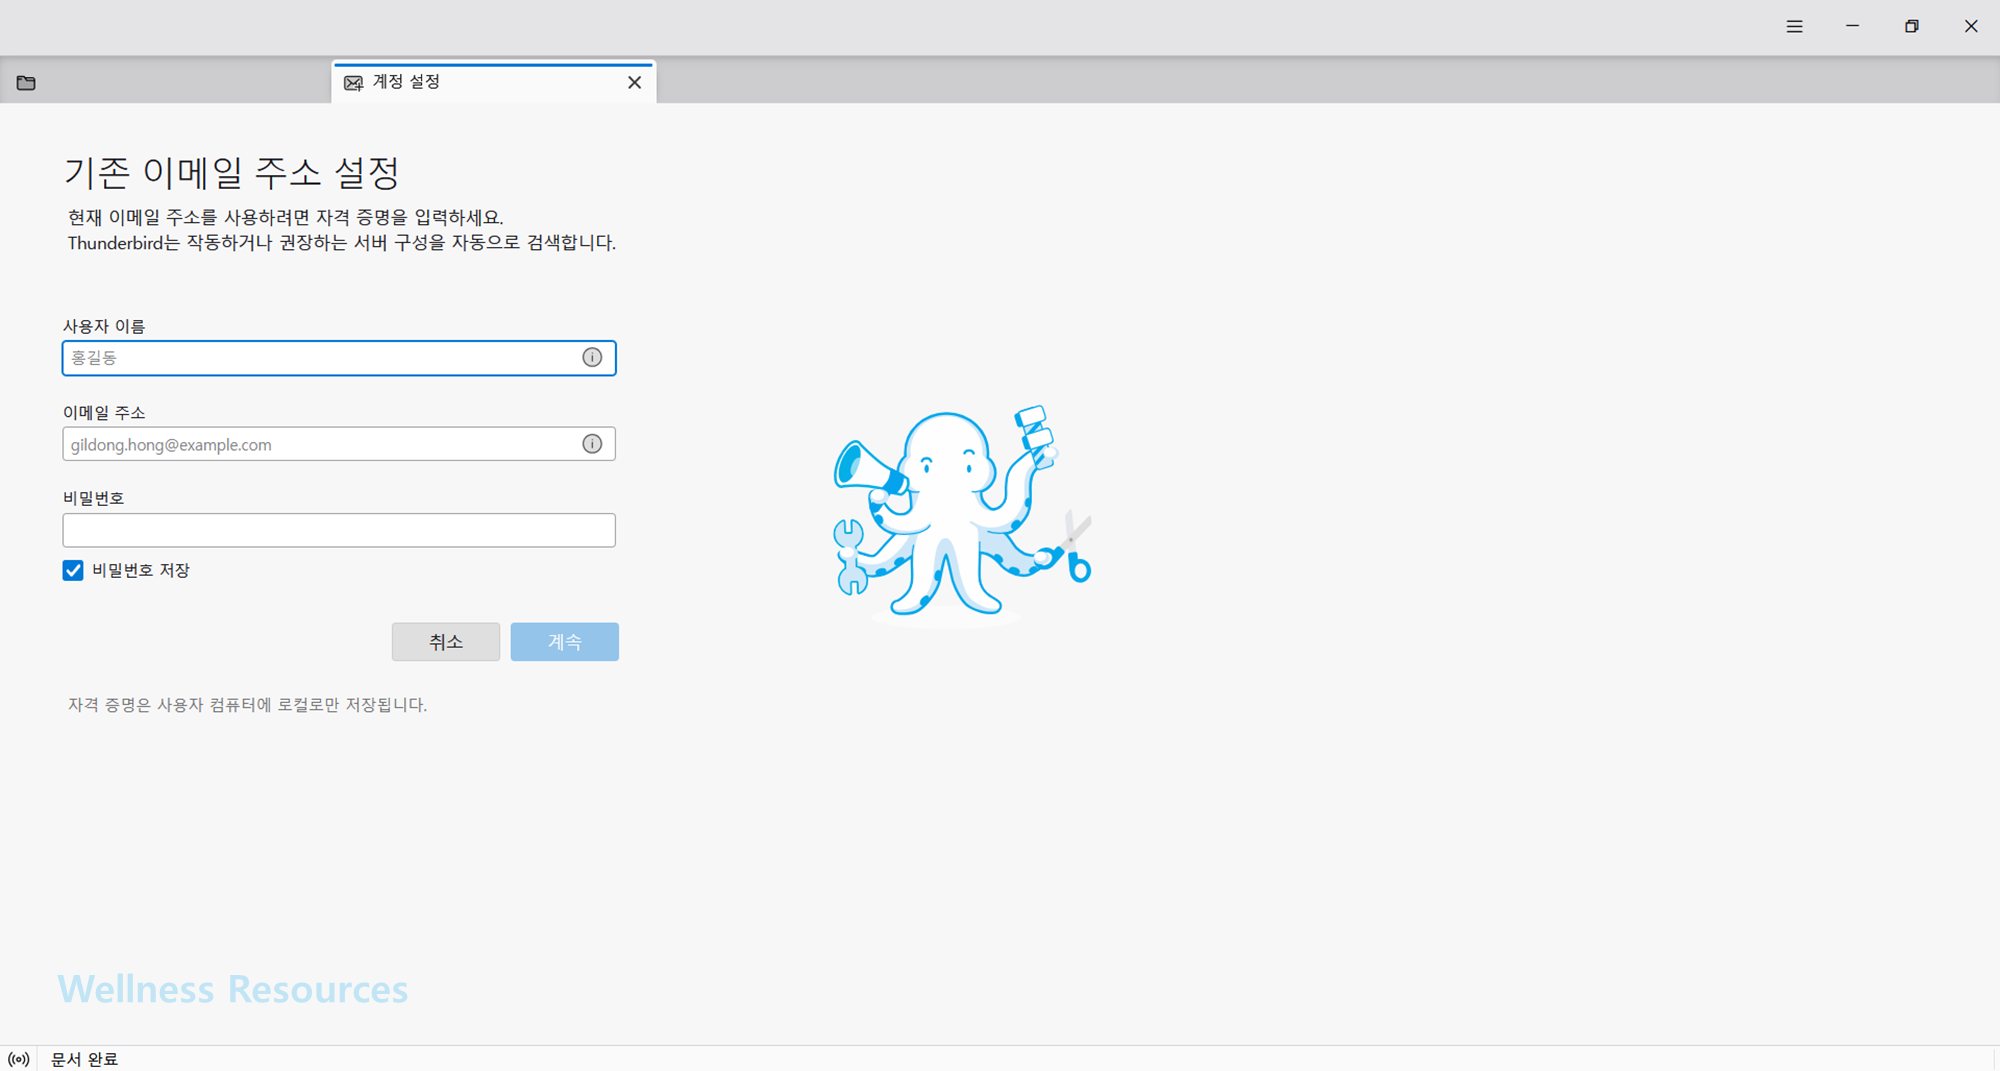Click the 취소 button
Viewport: 2000px width, 1071px height.
tap(446, 642)
